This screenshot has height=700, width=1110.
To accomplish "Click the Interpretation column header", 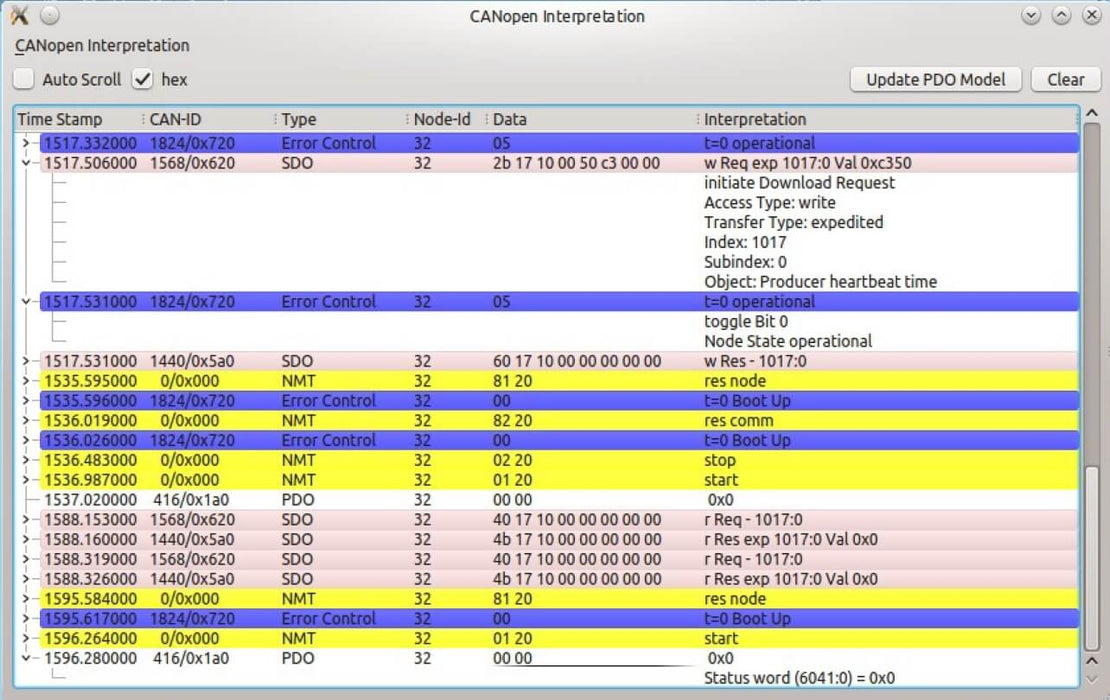I will pos(755,120).
